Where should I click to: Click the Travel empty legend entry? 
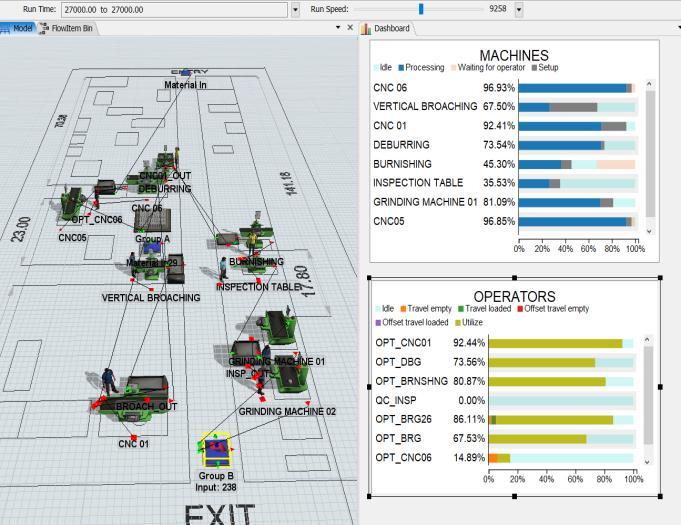426,309
